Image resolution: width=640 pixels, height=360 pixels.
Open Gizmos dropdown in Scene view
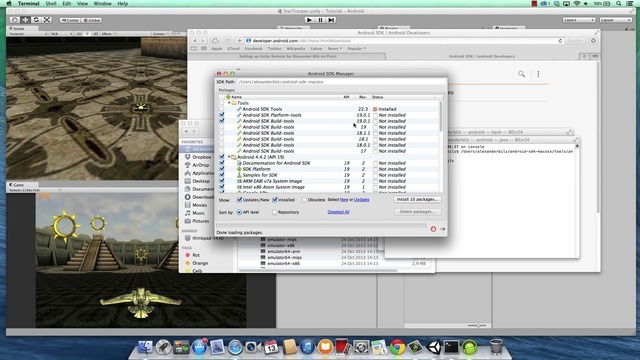[x=160, y=34]
